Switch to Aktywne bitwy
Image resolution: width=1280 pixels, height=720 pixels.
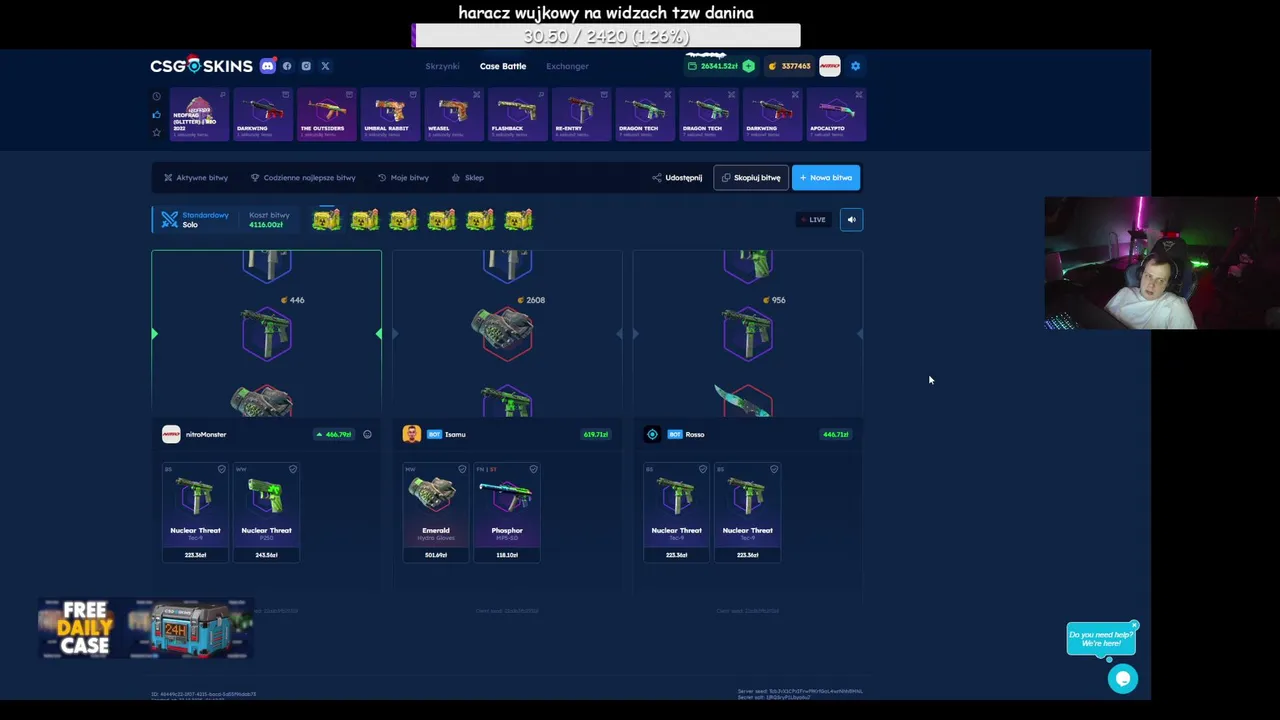coord(196,178)
